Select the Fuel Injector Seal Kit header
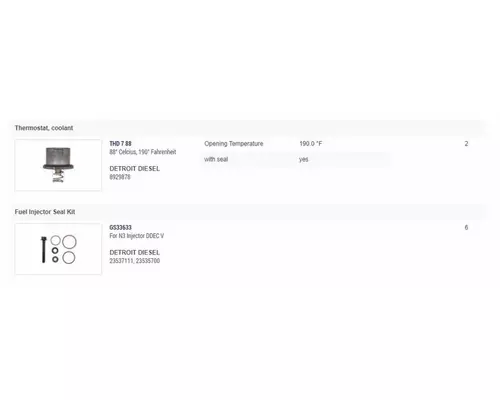The height and width of the screenshot is (400, 500). coord(45,212)
